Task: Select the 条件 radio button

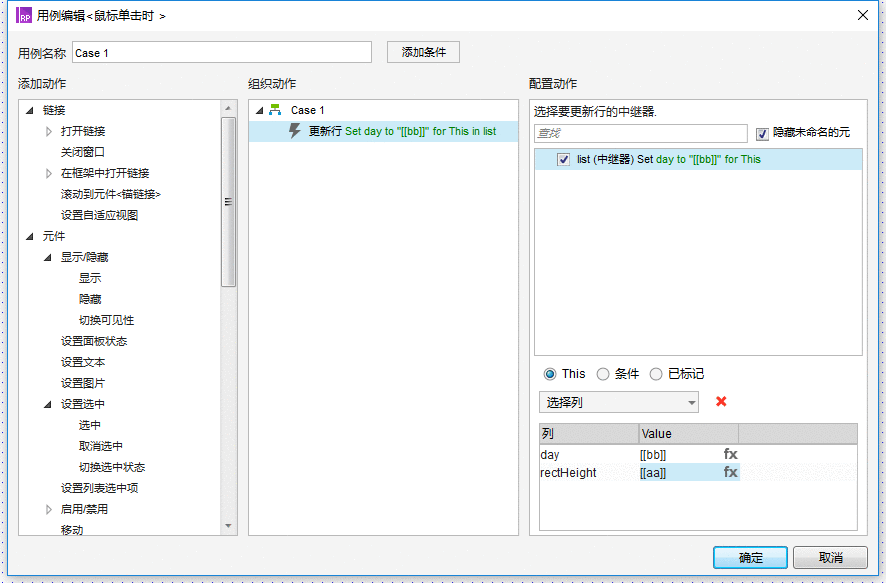Action: tap(603, 374)
